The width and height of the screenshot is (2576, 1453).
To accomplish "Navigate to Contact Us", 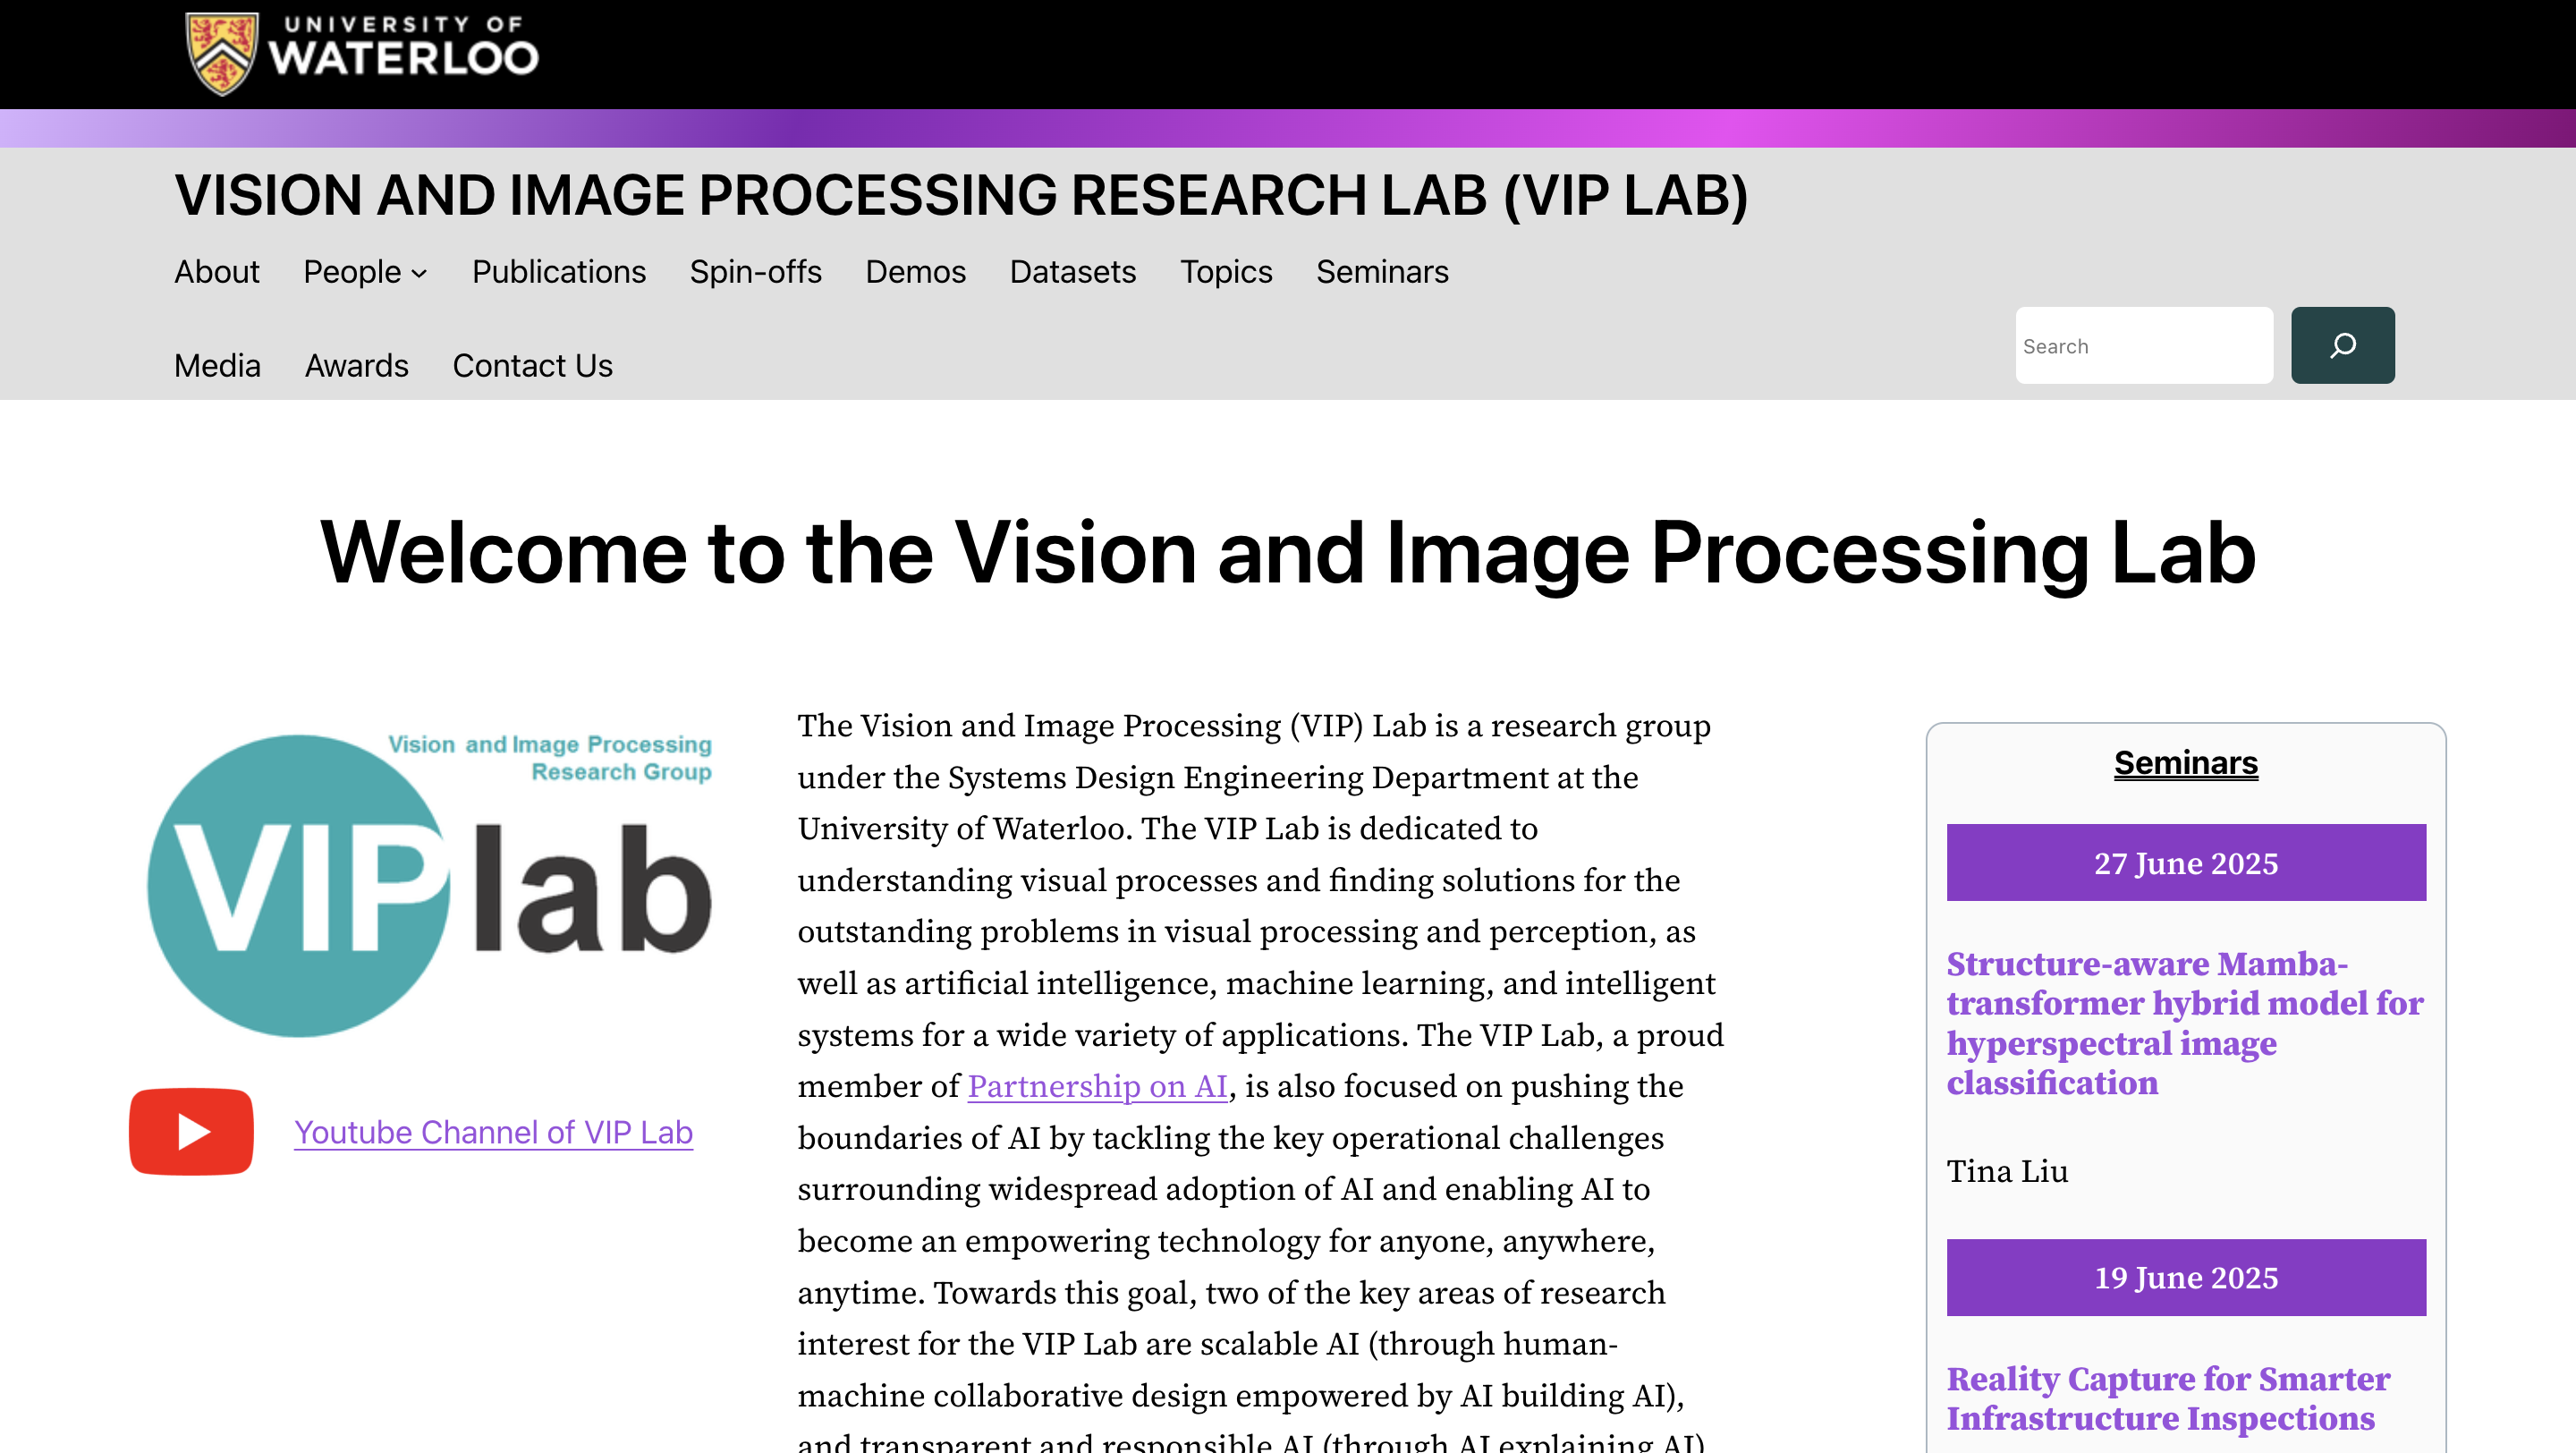I will pos(532,366).
